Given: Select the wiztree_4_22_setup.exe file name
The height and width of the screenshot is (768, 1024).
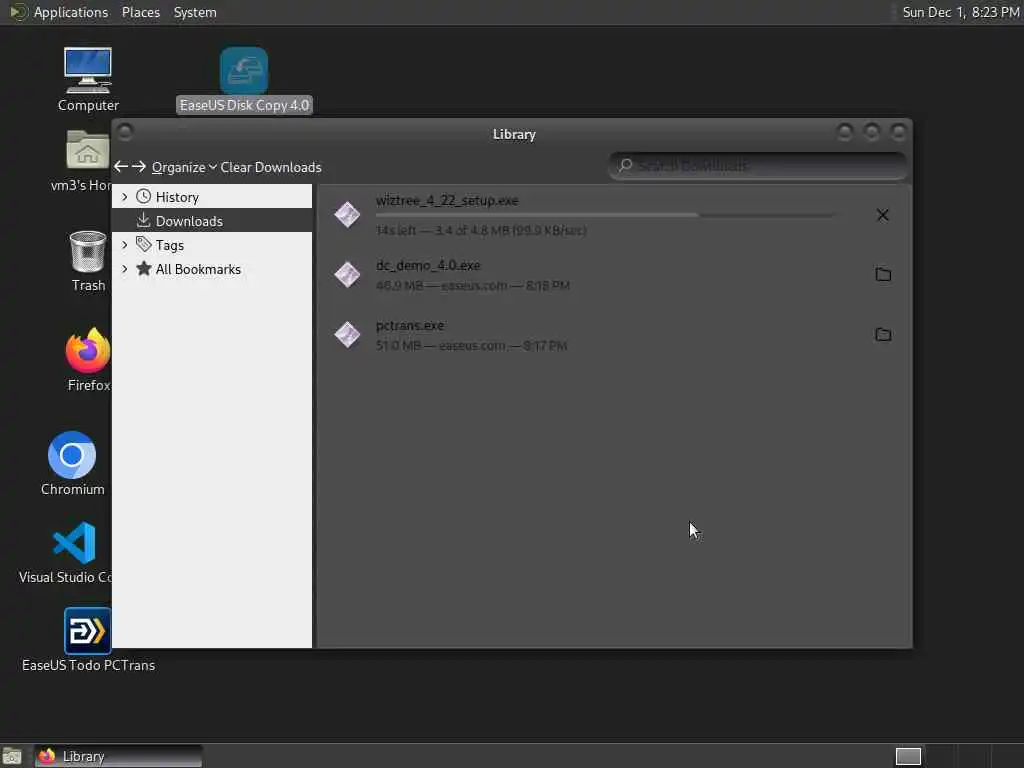Looking at the screenshot, I should [447, 200].
